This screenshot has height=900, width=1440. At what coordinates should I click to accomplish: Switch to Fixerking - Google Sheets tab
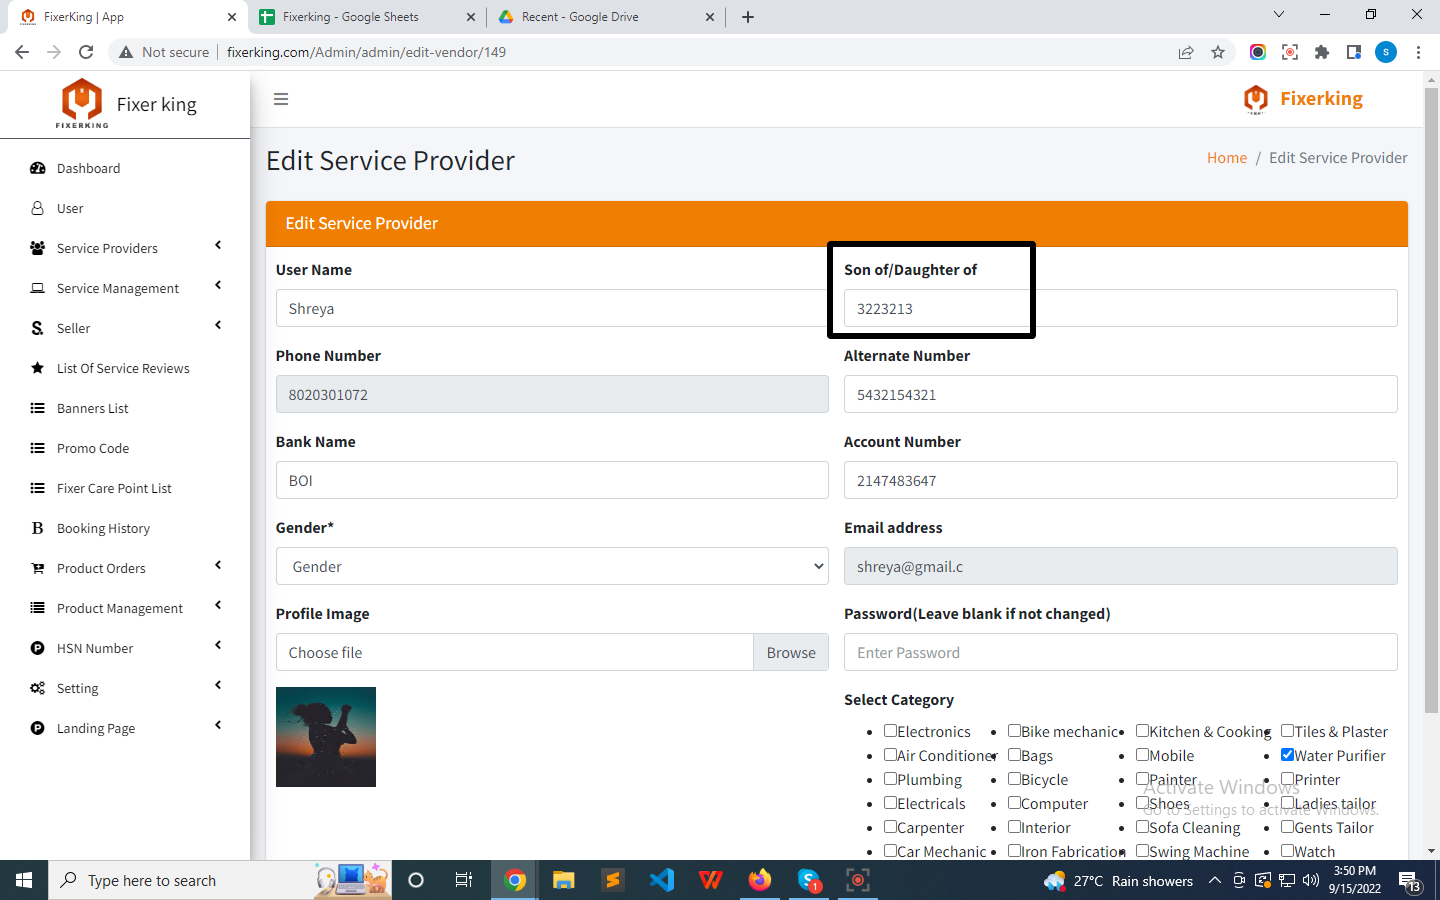coord(366,17)
